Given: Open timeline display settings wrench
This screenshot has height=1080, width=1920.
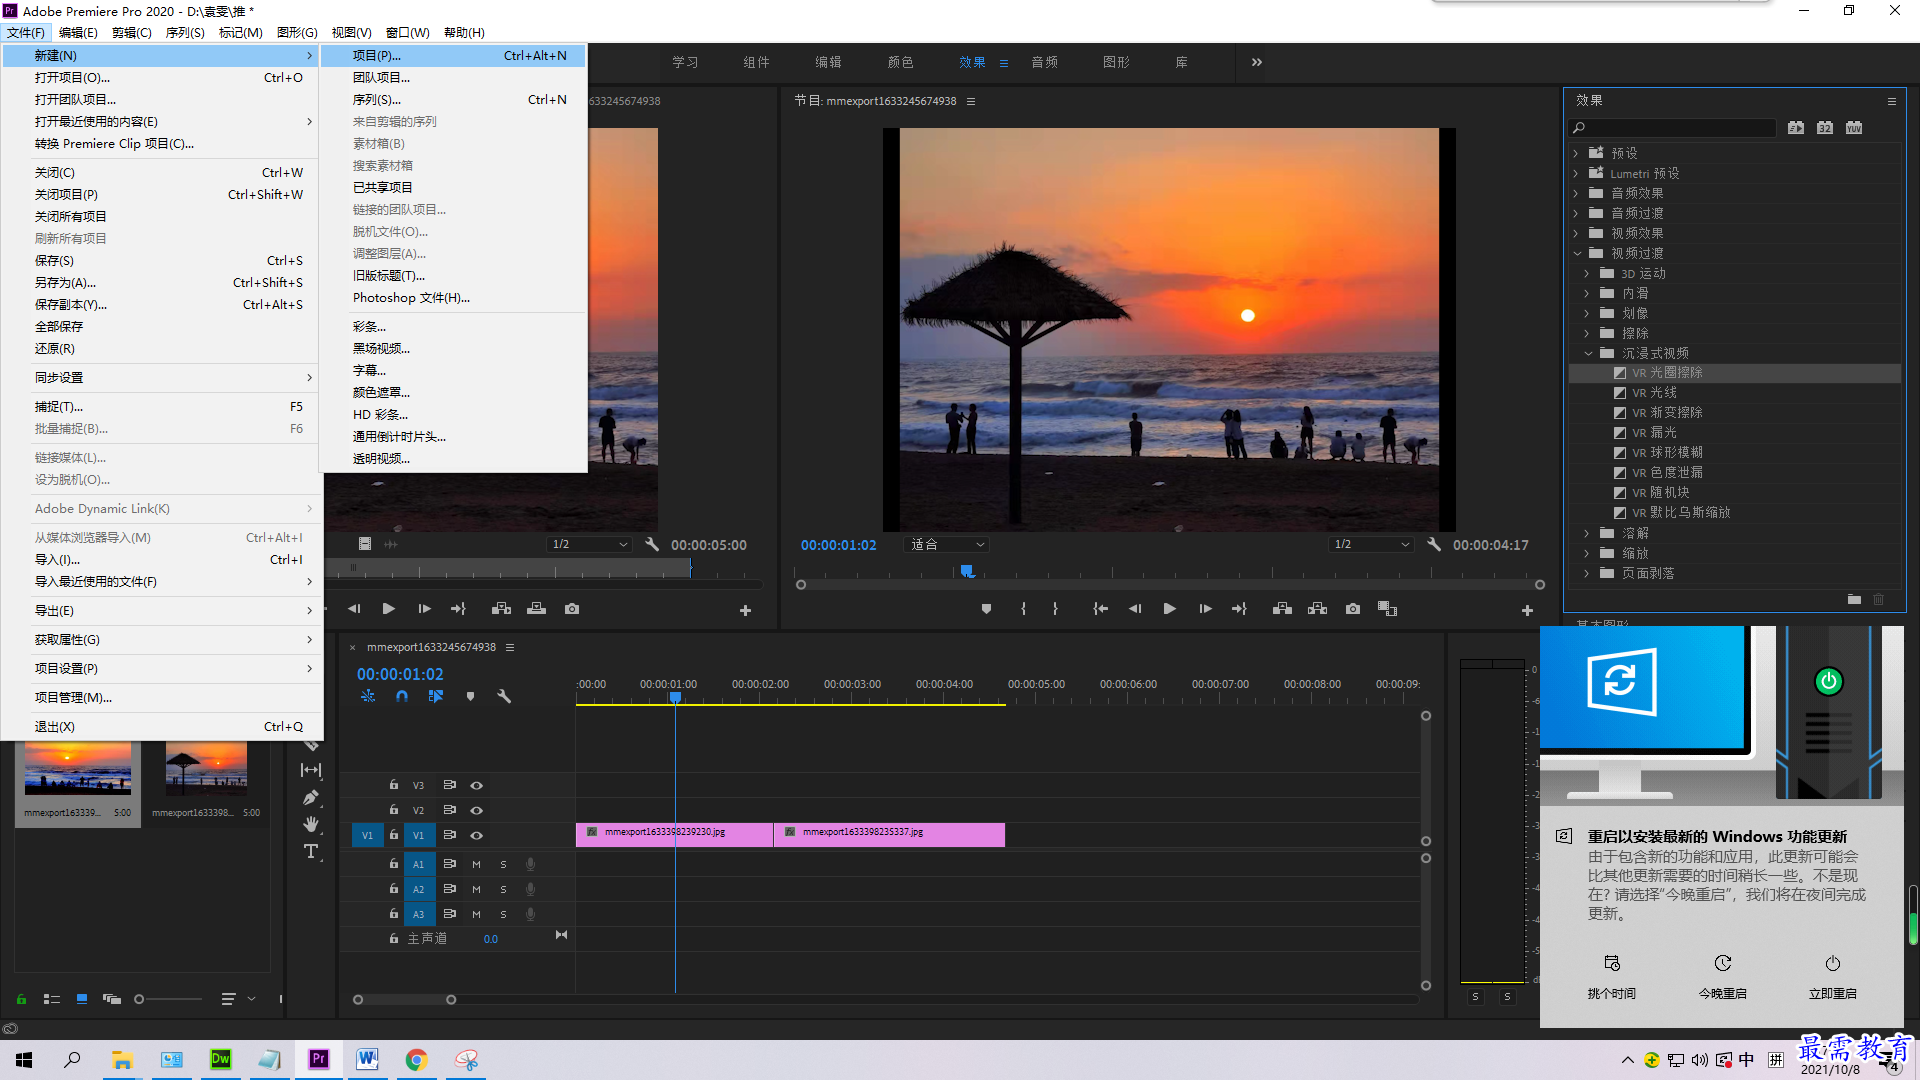Looking at the screenshot, I should point(504,696).
